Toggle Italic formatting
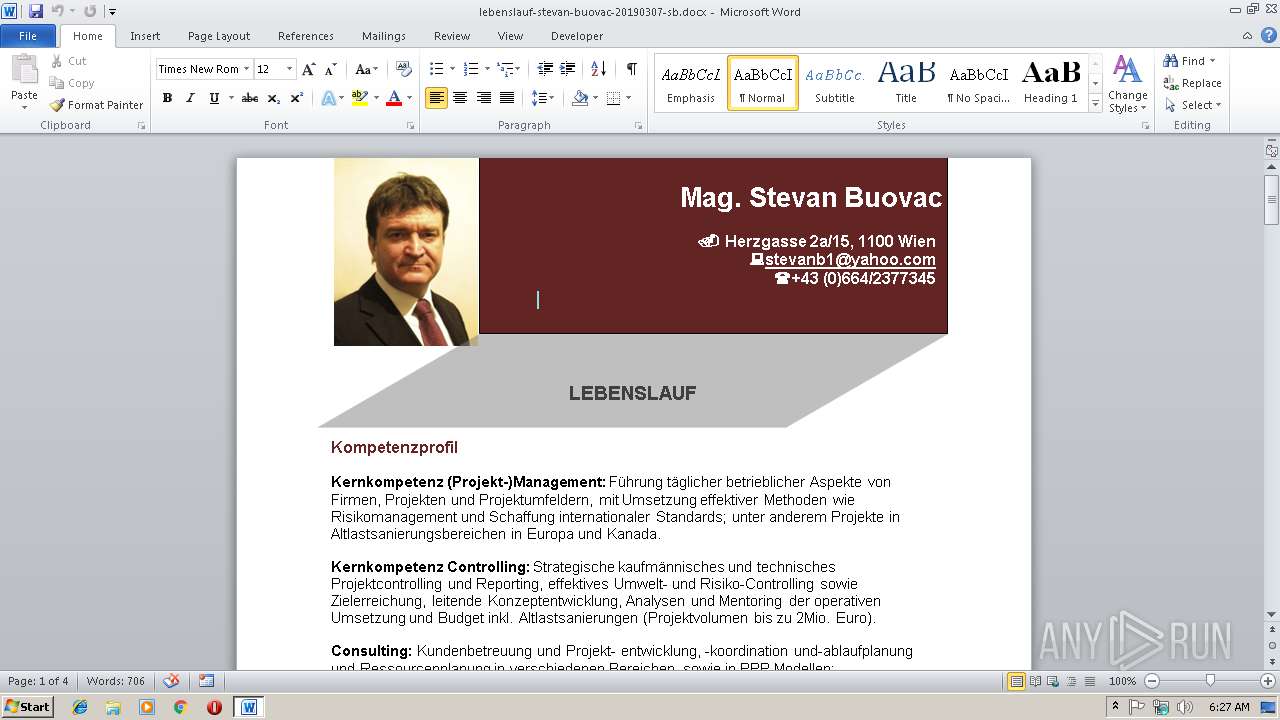This screenshot has height=720, width=1280. tap(190, 98)
